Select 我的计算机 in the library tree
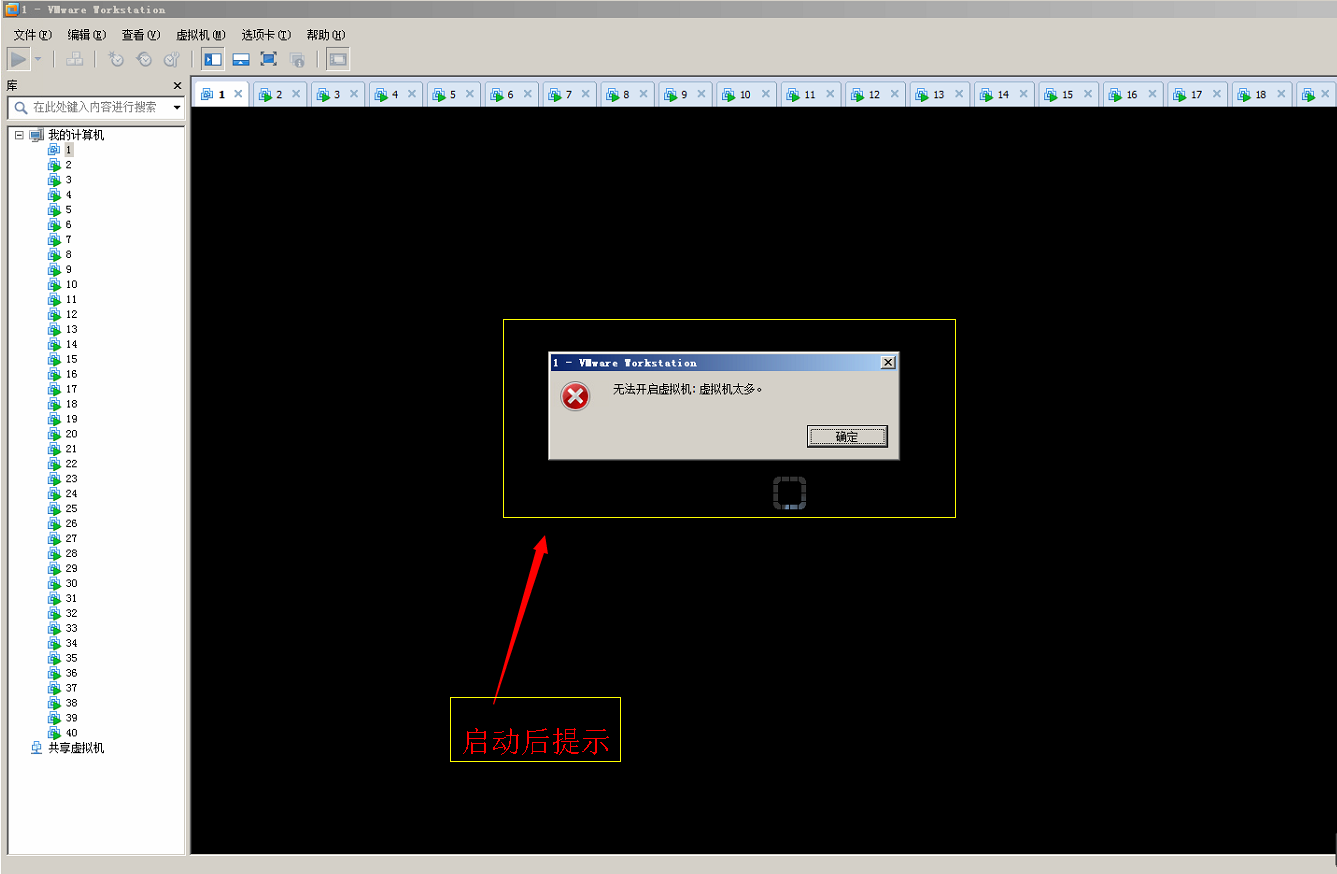 point(76,135)
